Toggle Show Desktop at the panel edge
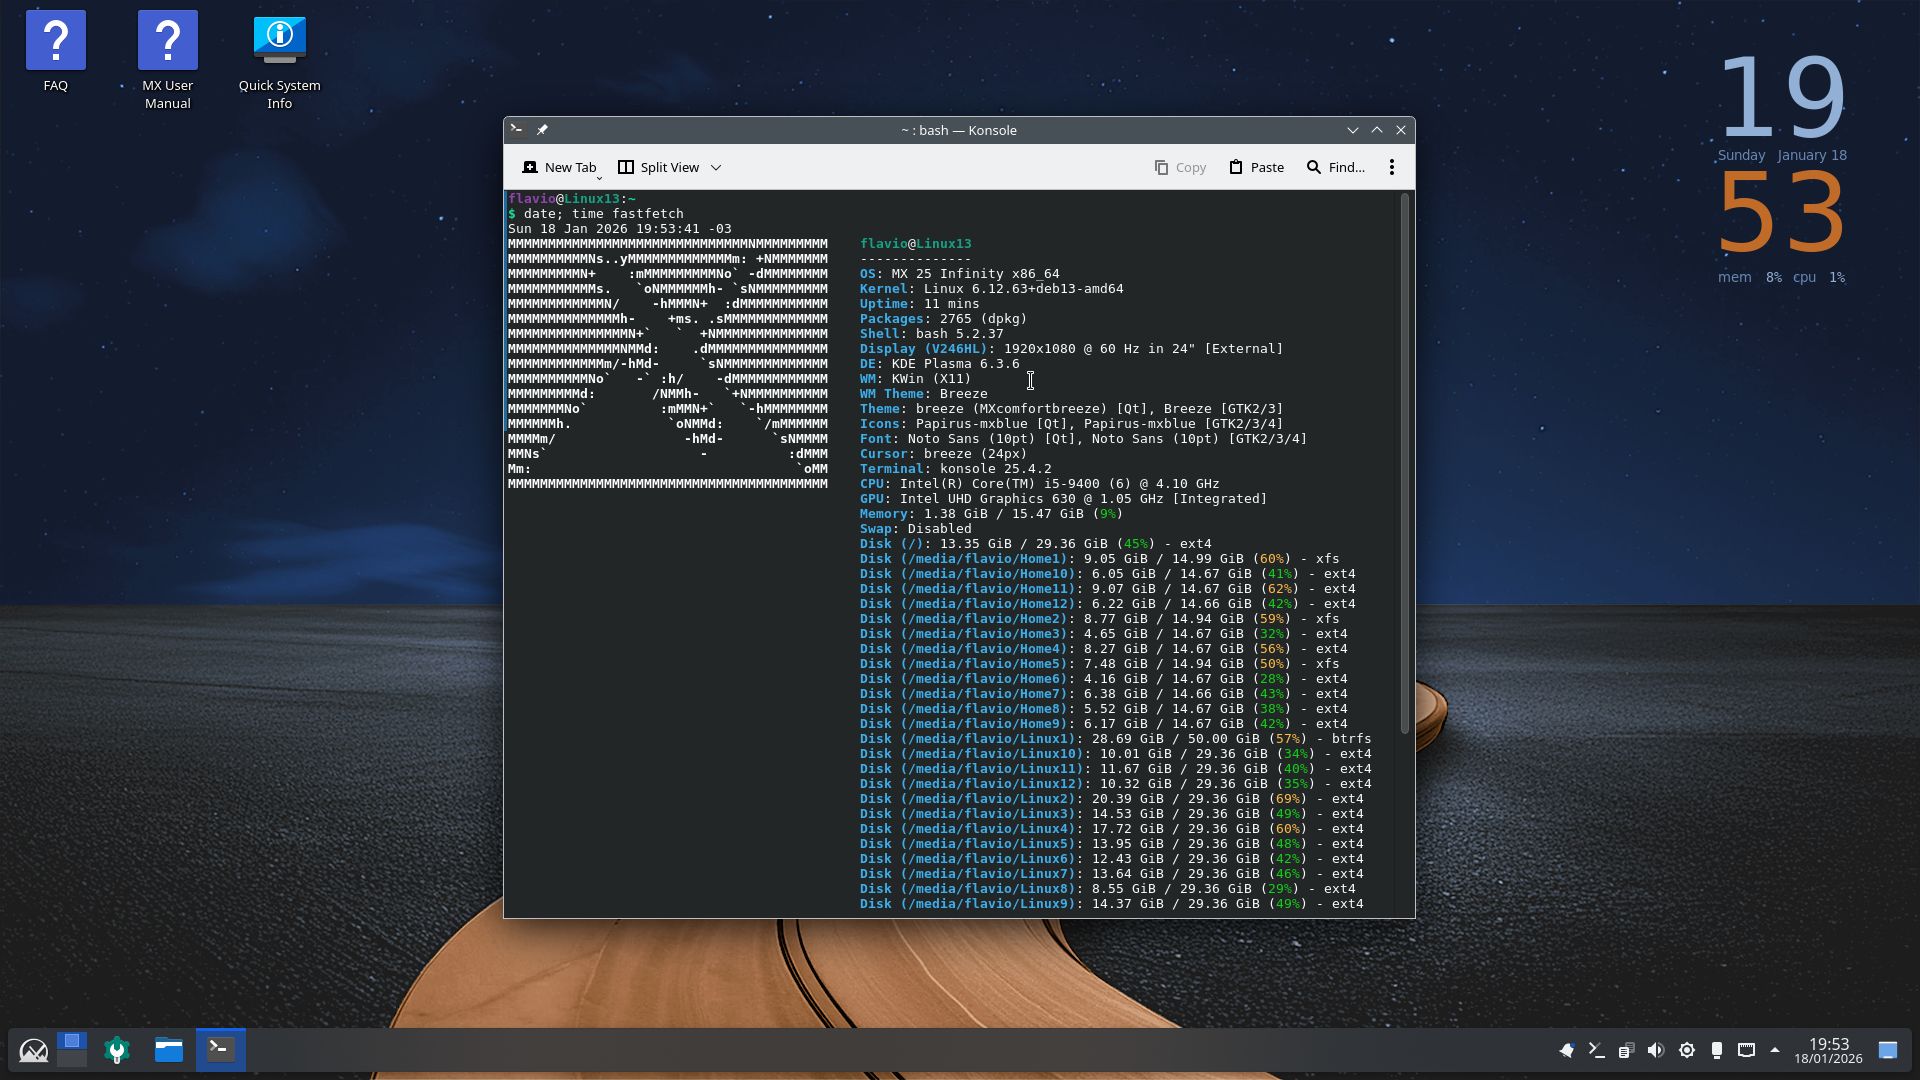Image resolution: width=1920 pixels, height=1080 pixels. (x=1887, y=1050)
